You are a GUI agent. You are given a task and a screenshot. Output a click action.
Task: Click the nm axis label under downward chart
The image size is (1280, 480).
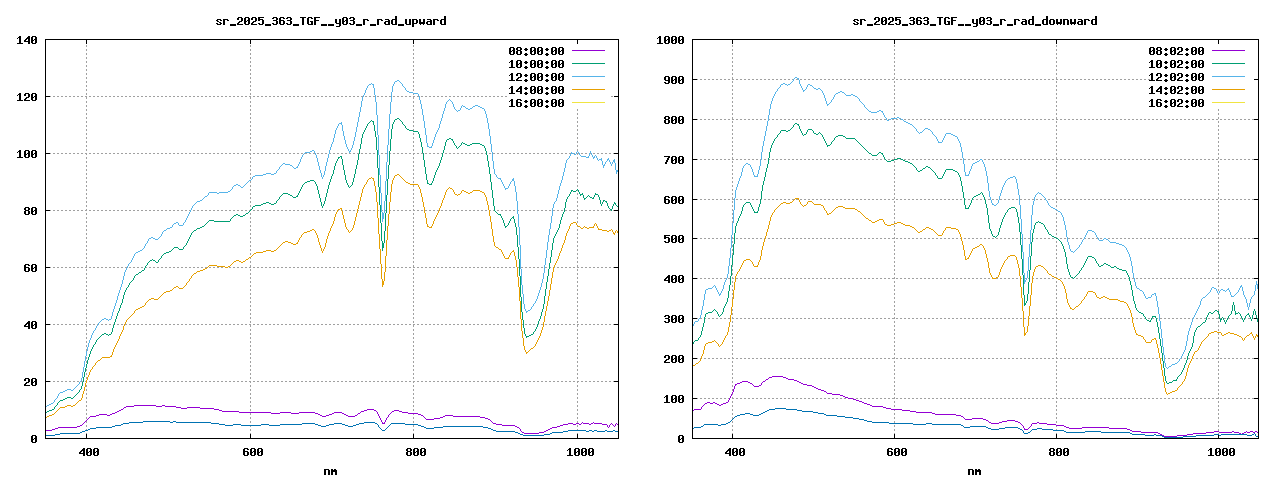[x=974, y=469]
